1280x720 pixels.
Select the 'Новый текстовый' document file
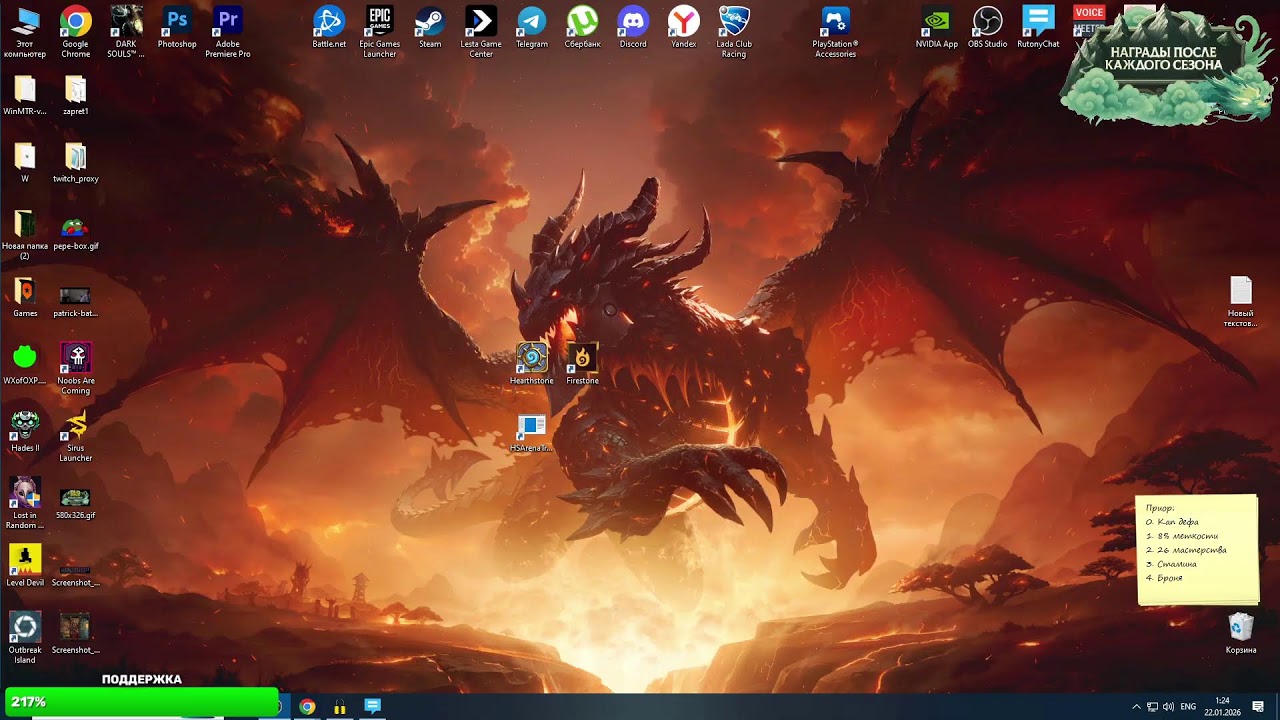point(1241,302)
